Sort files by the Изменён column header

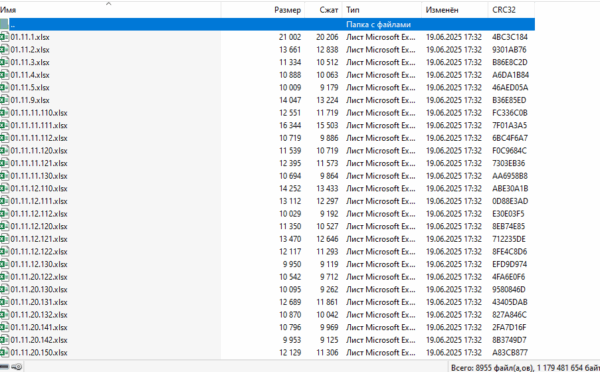(x=455, y=10)
